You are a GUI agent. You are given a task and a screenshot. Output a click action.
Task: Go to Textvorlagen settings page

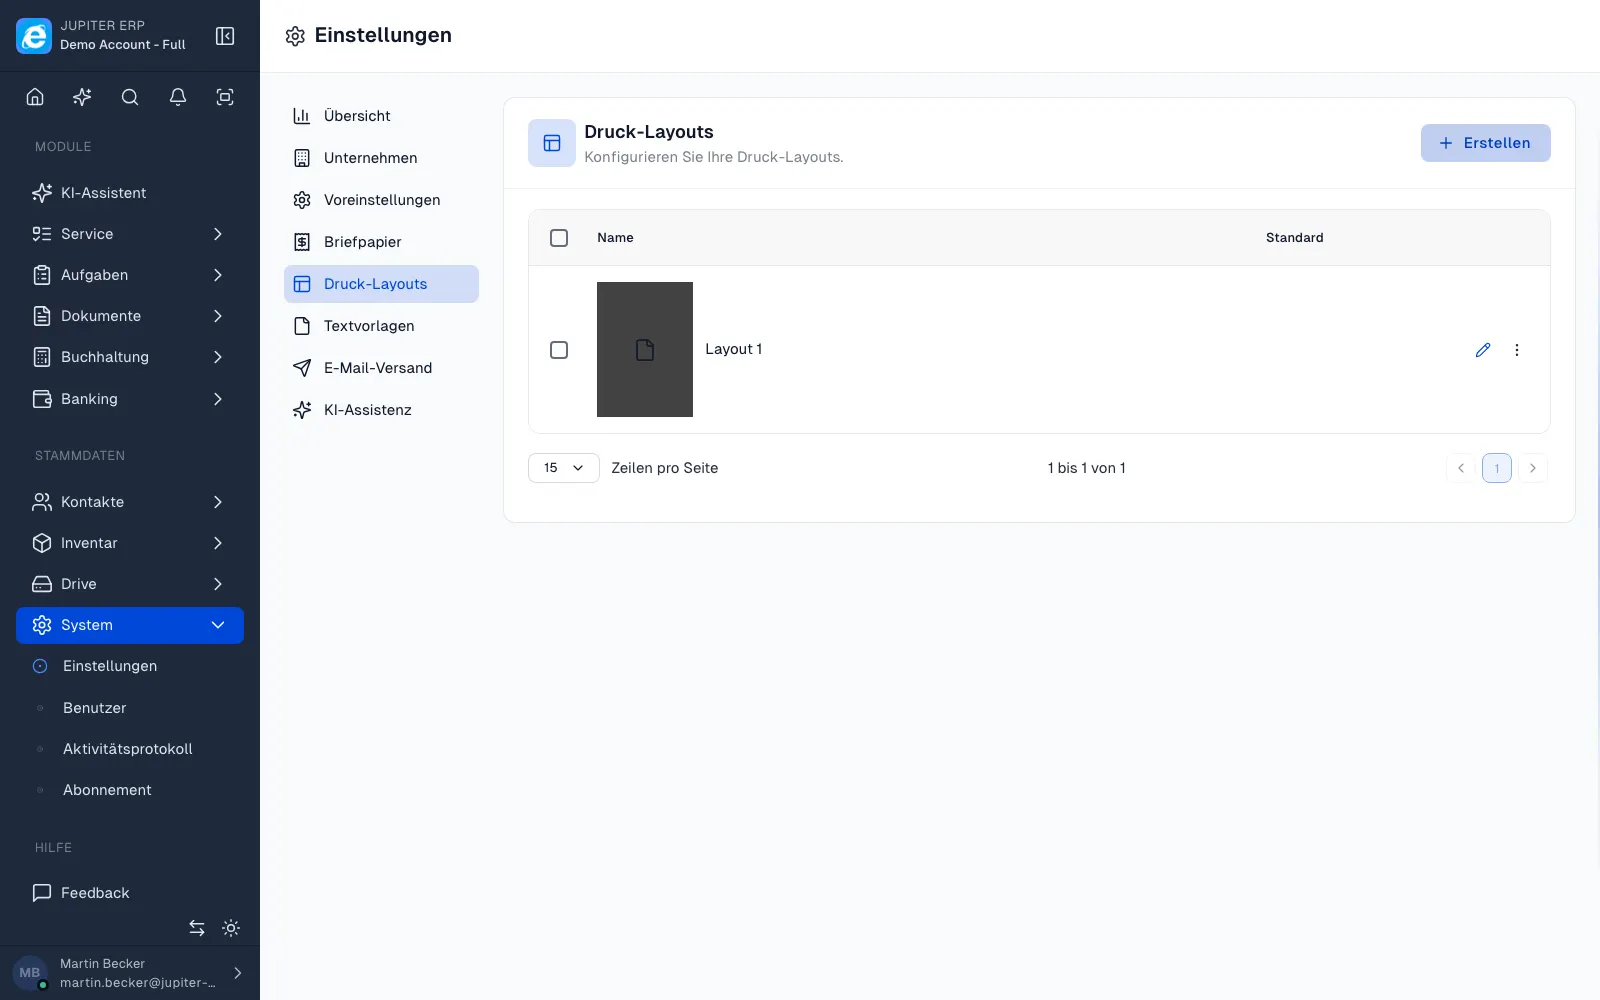tap(381, 326)
